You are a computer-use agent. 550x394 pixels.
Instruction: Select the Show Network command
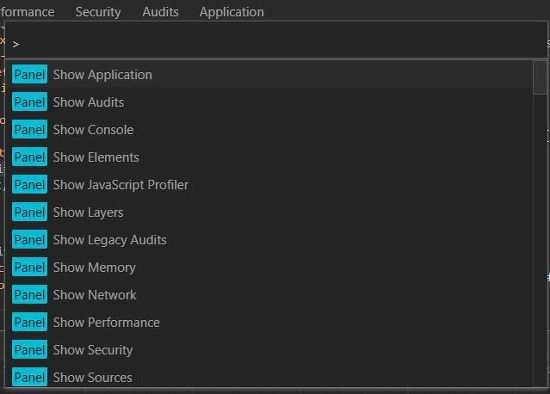click(x=269, y=295)
